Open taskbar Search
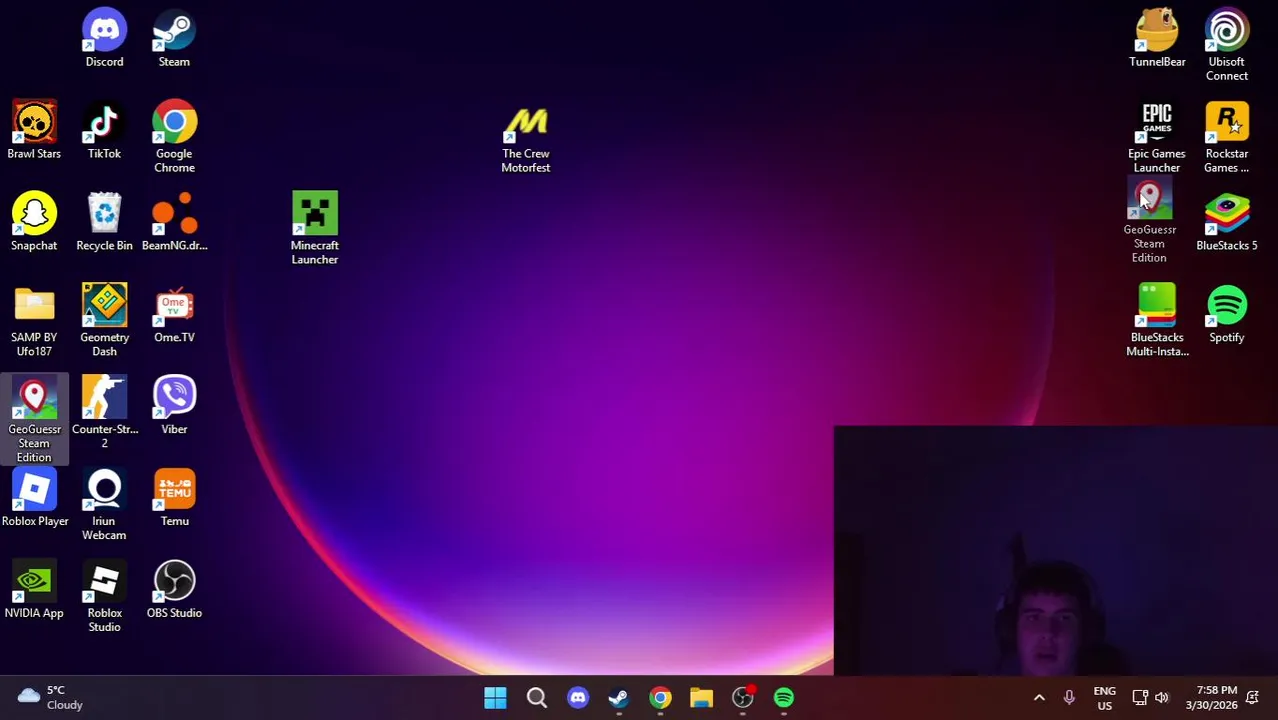 click(537, 697)
